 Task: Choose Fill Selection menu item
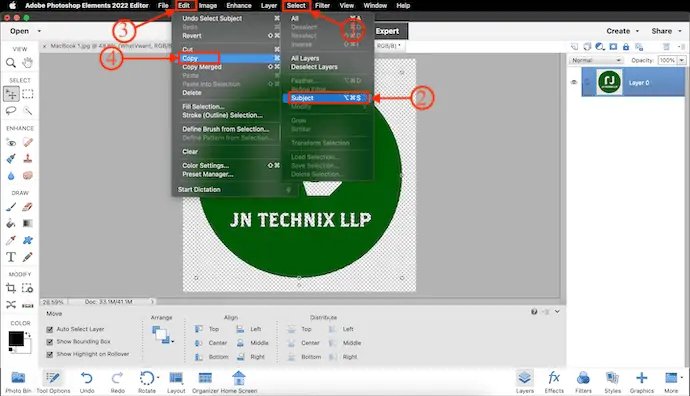coord(203,106)
